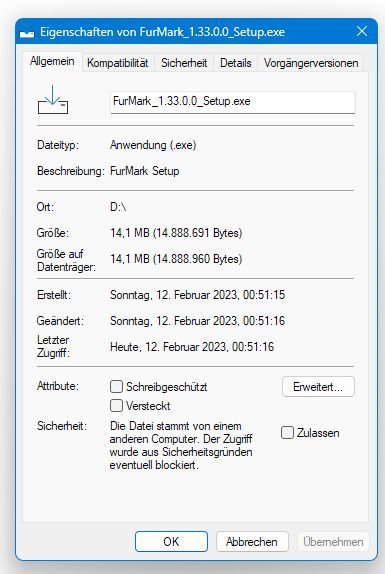Viewport: 385px width, 574px height.
Task: Click the installer file icon beside the name
Action: coord(53,99)
